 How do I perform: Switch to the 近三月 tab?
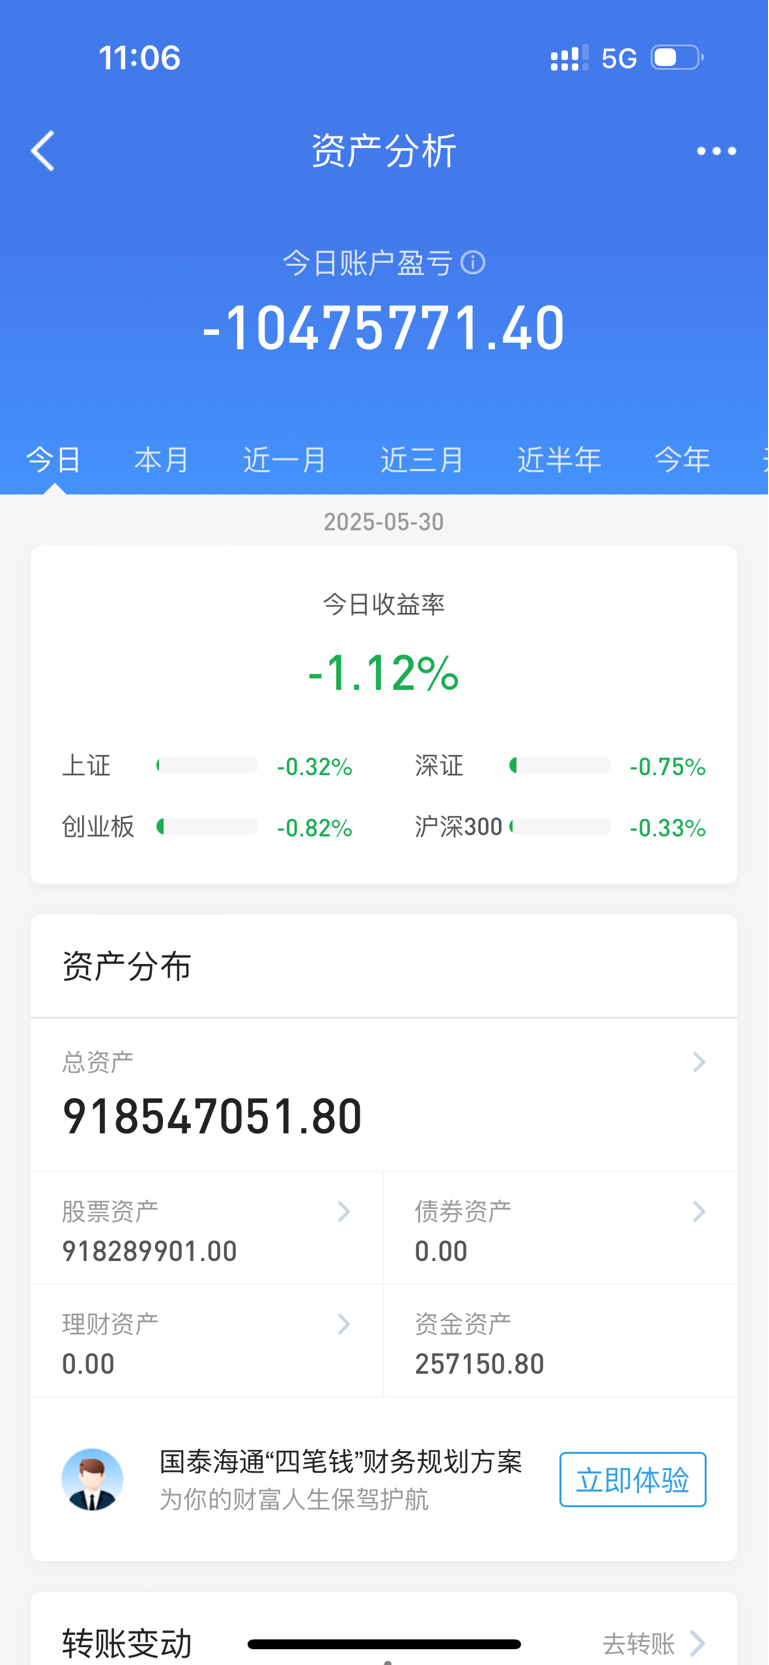click(x=422, y=460)
